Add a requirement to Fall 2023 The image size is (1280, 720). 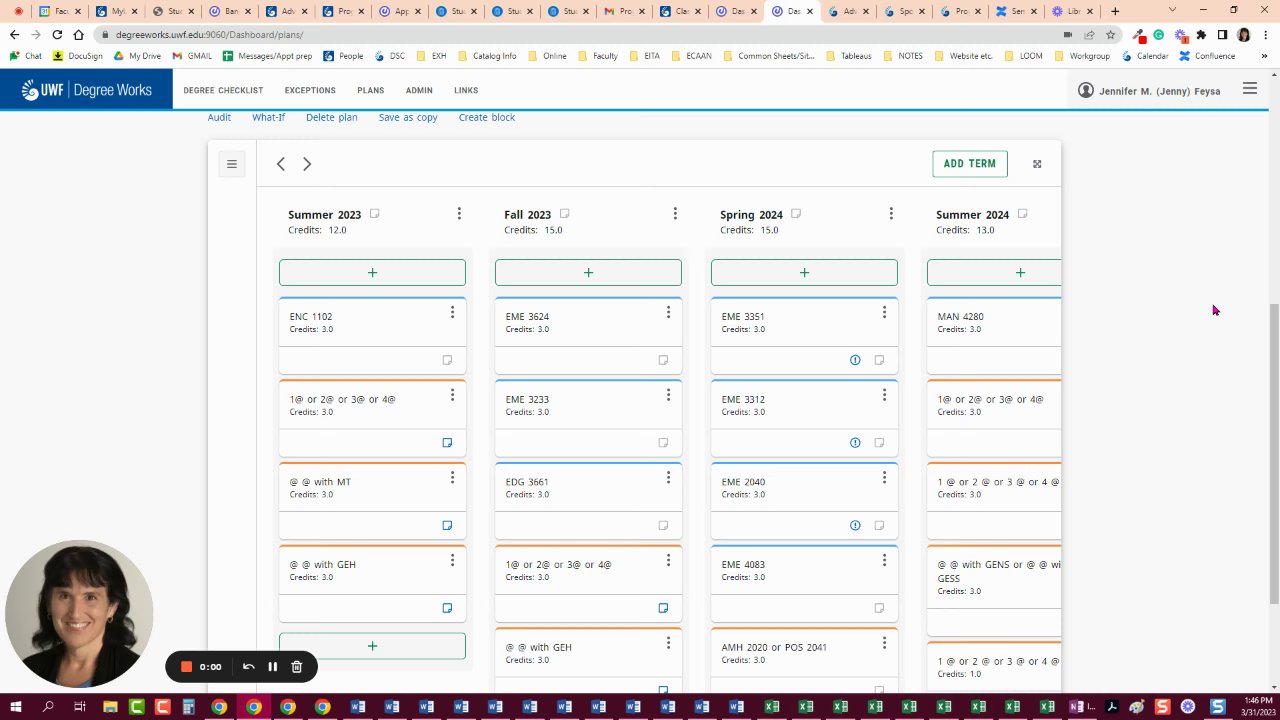[588, 273]
